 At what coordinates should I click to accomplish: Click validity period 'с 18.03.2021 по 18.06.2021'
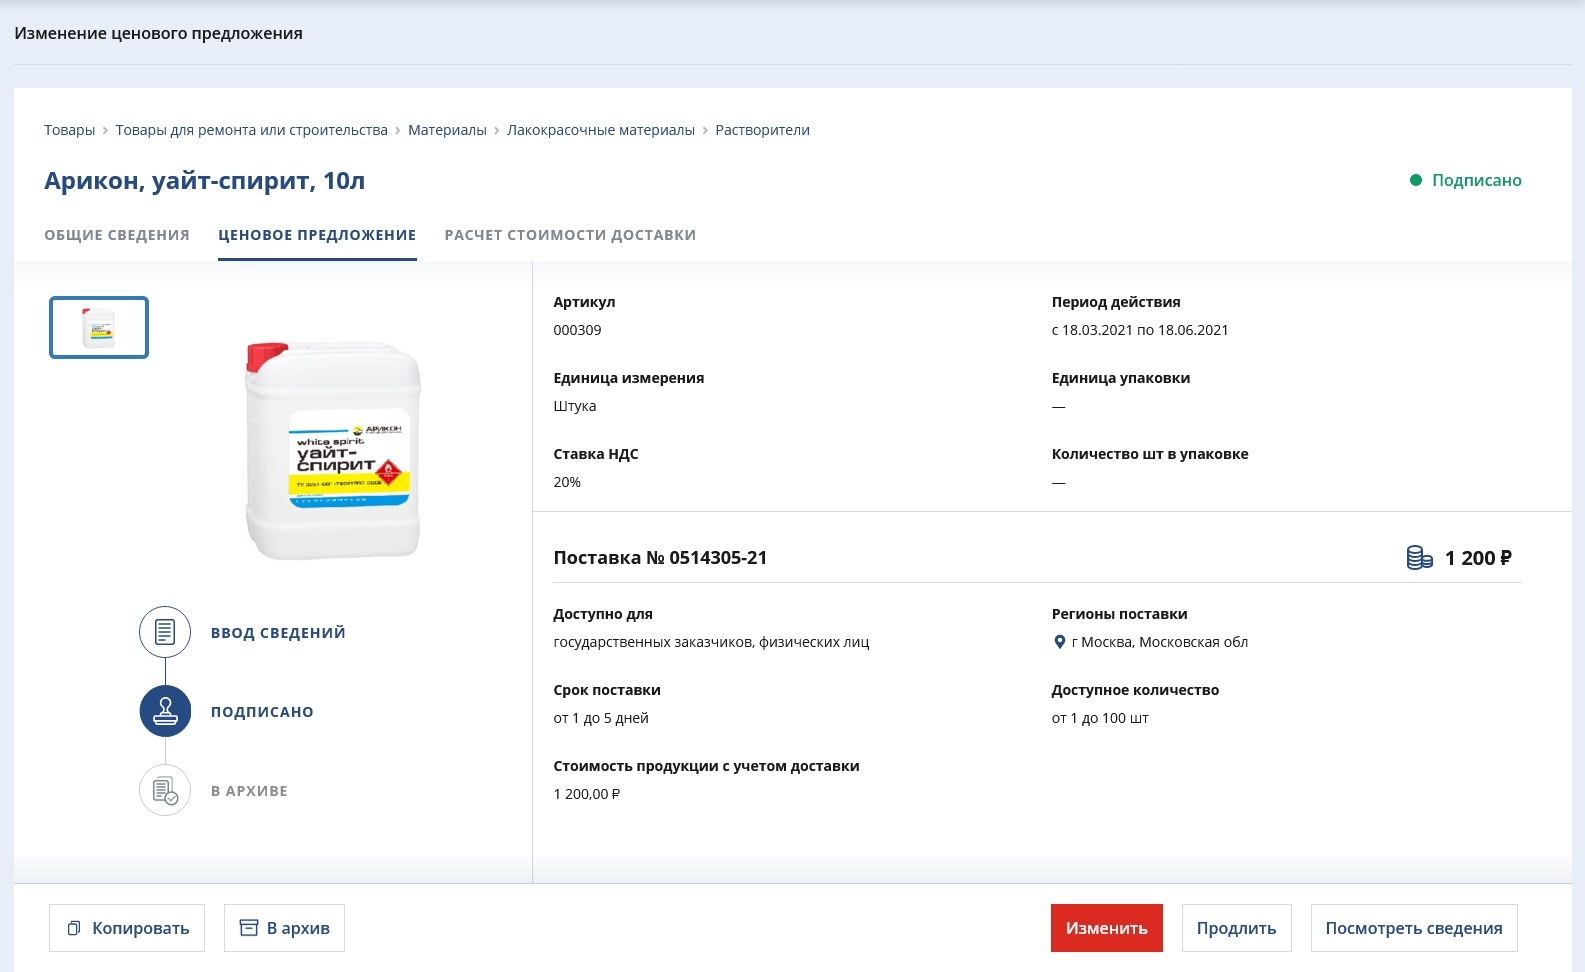point(1140,330)
